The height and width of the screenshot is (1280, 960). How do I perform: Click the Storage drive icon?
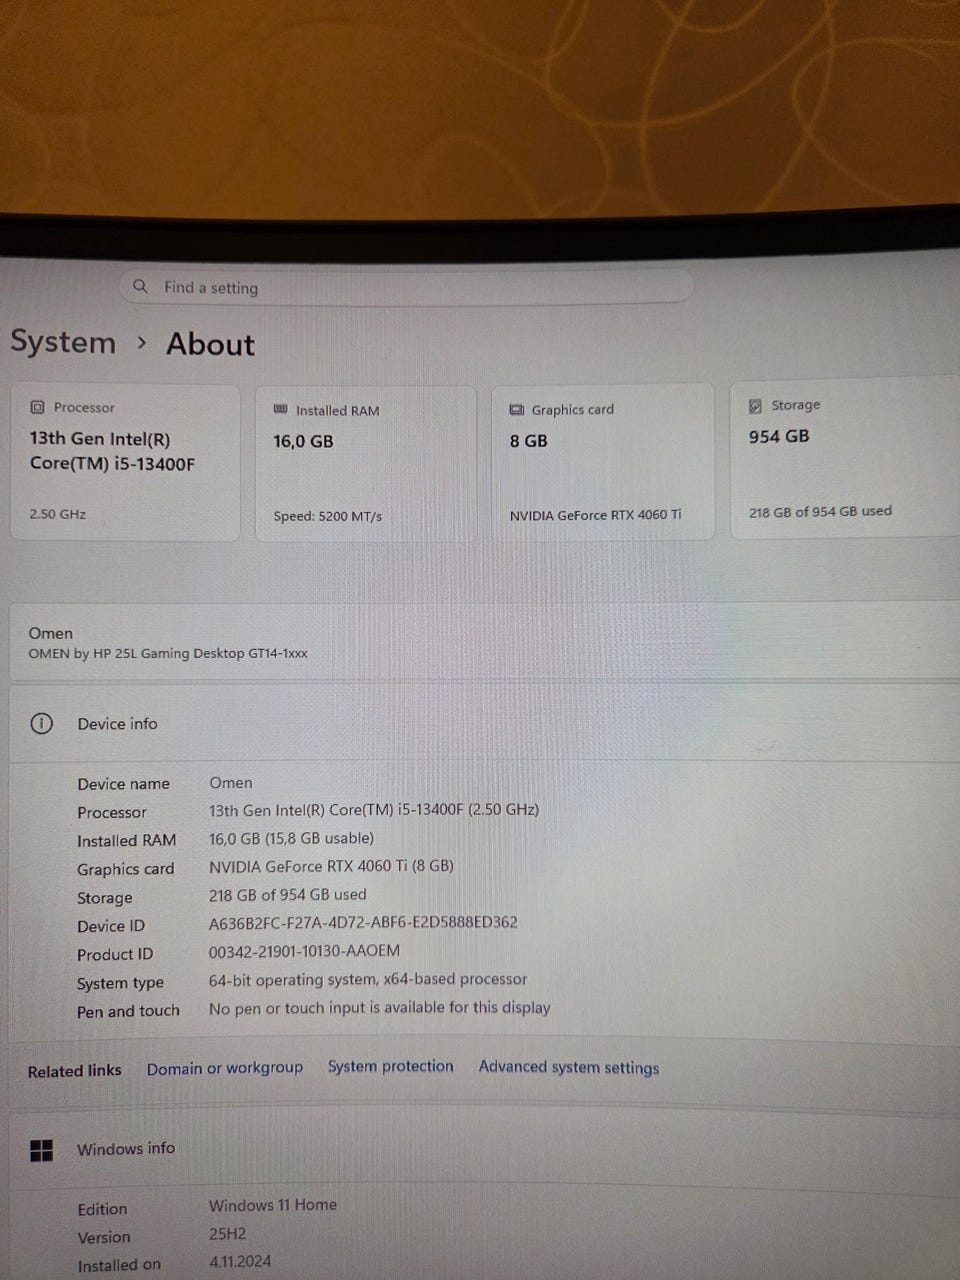tap(755, 405)
